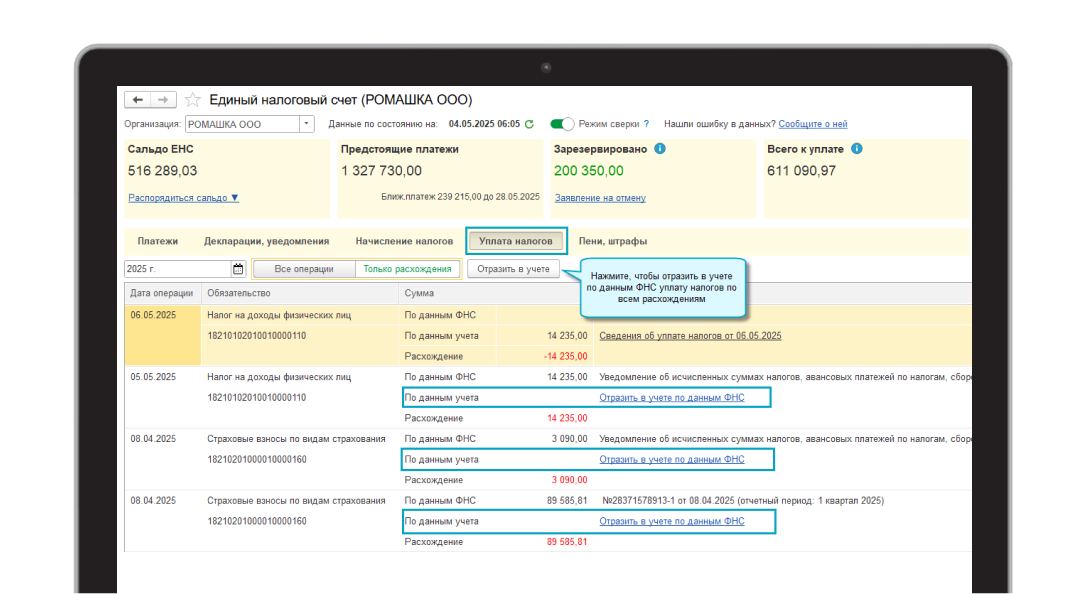
Task: Click the Сообщите о ней link
Action: point(812,124)
